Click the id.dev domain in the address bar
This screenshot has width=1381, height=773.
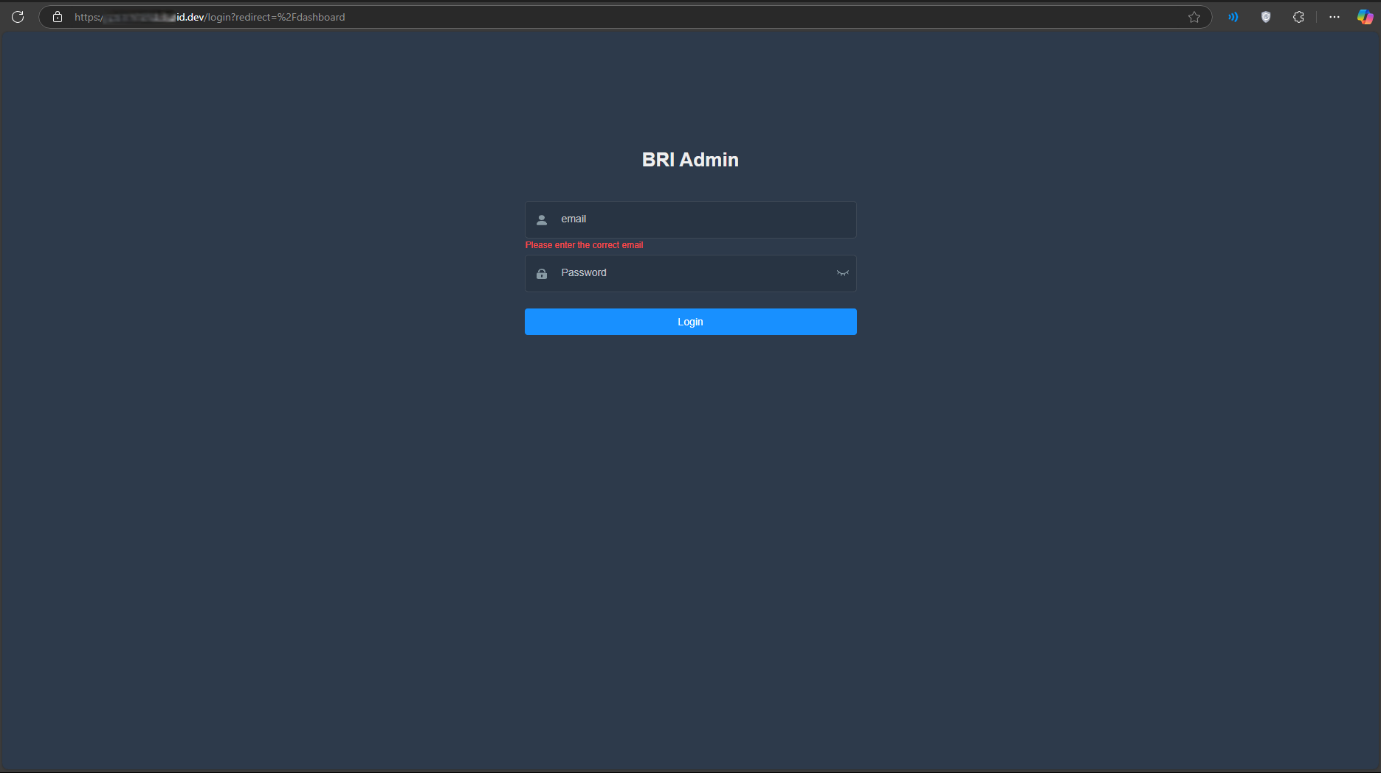pyautogui.click(x=189, y=17)
